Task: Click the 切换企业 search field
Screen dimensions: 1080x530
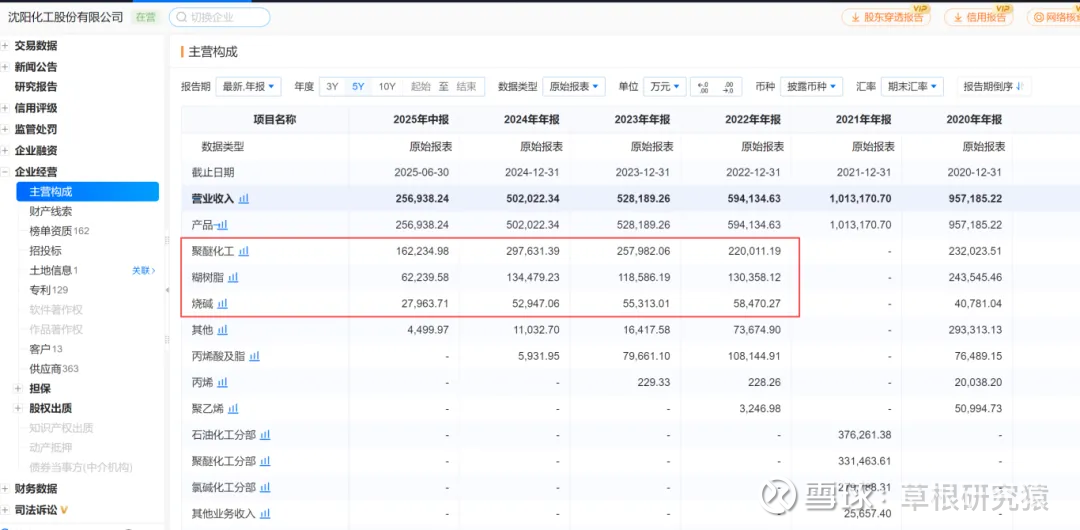Action: tap(220, 17)
